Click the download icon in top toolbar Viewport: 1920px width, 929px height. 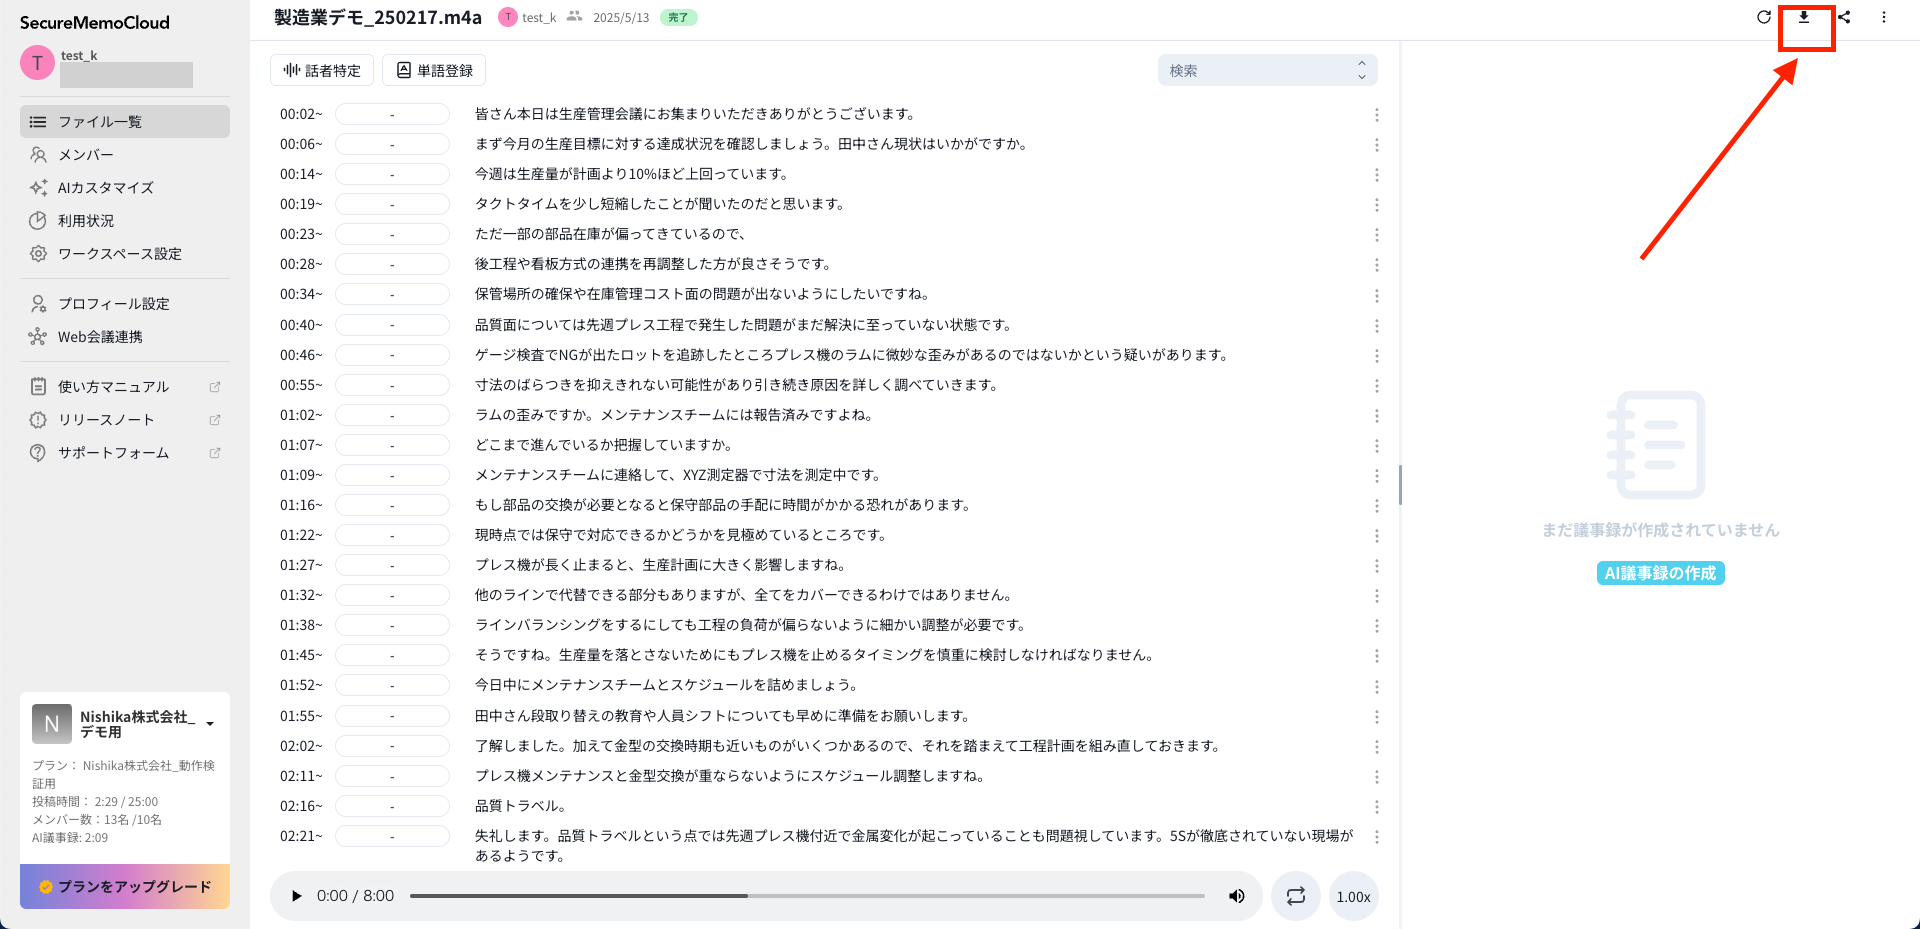click(x=1804, y=17)
